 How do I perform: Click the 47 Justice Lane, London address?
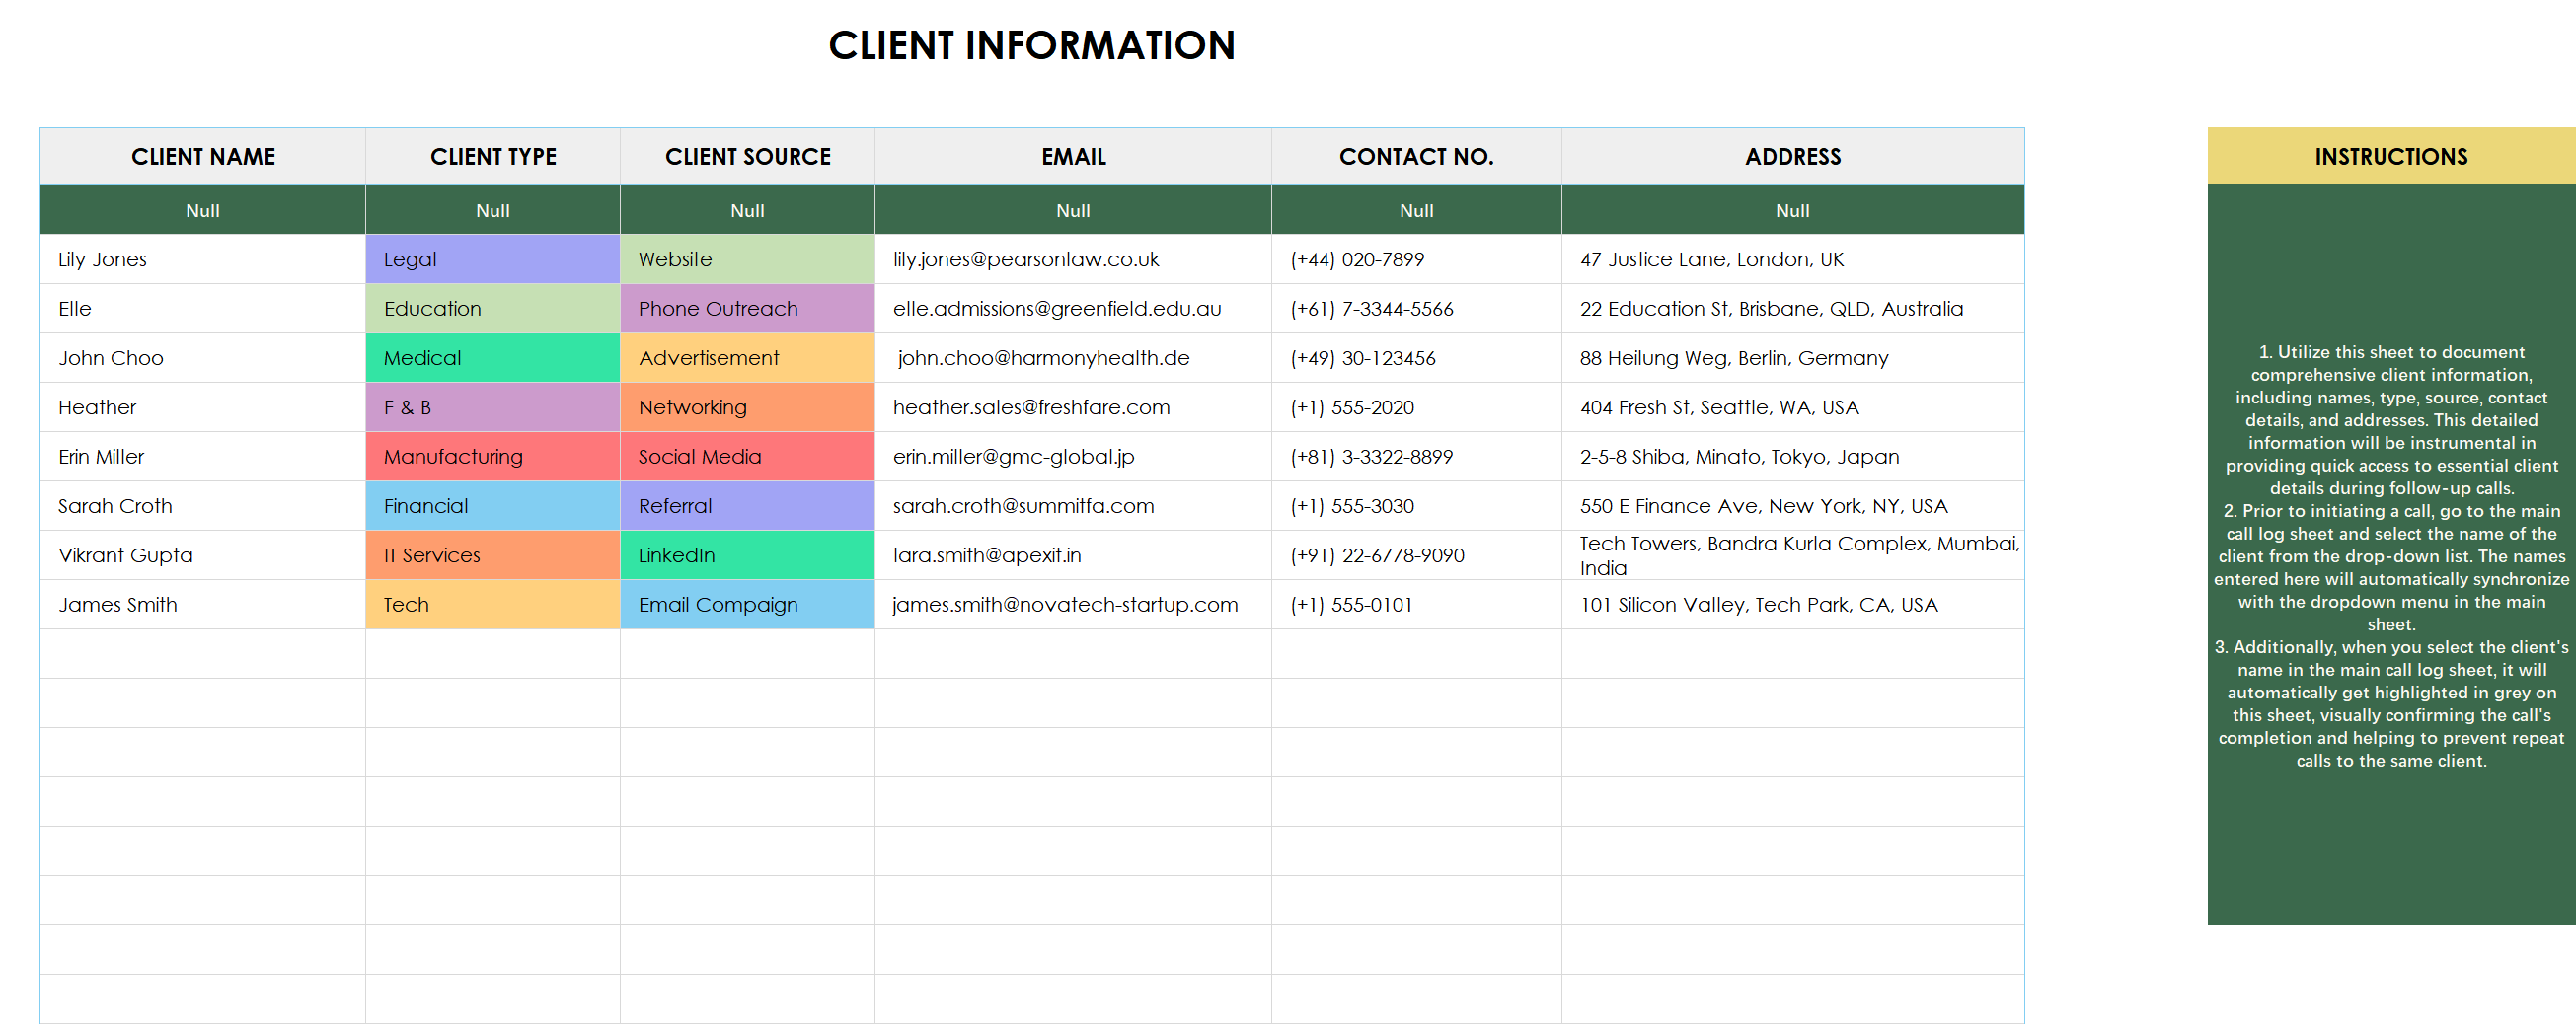tap(1793, 260)
